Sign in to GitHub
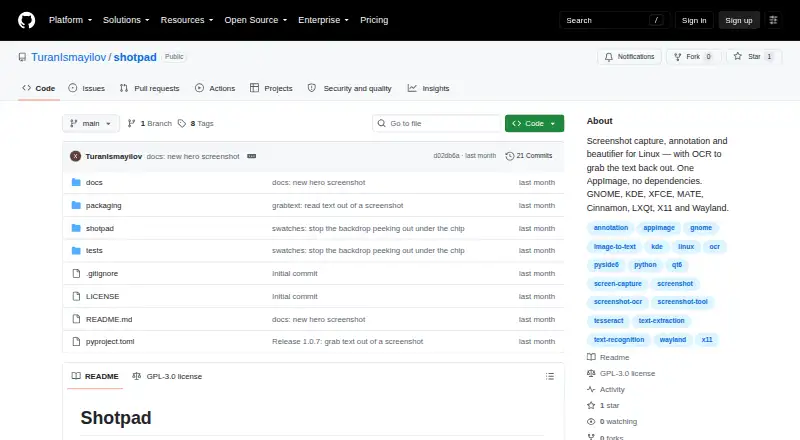 tap(694, 20)
